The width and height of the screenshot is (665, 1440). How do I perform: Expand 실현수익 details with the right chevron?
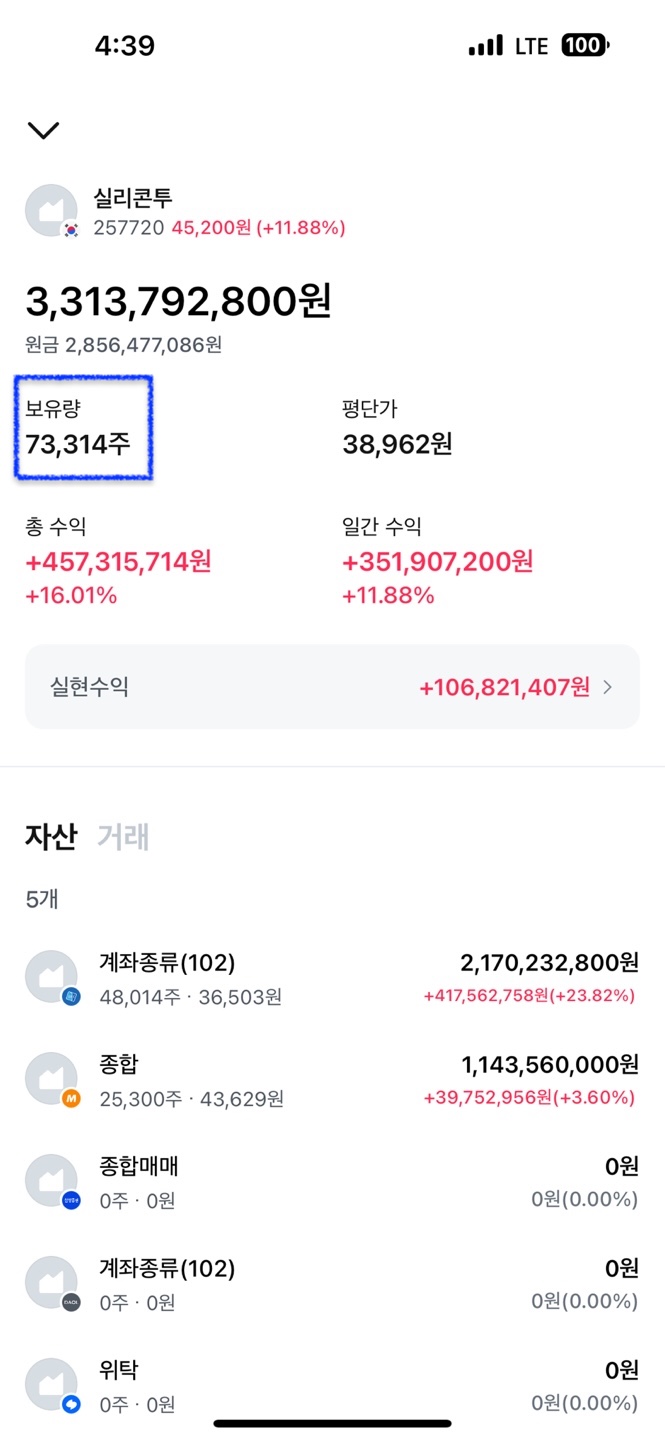[x=607, y=687]
